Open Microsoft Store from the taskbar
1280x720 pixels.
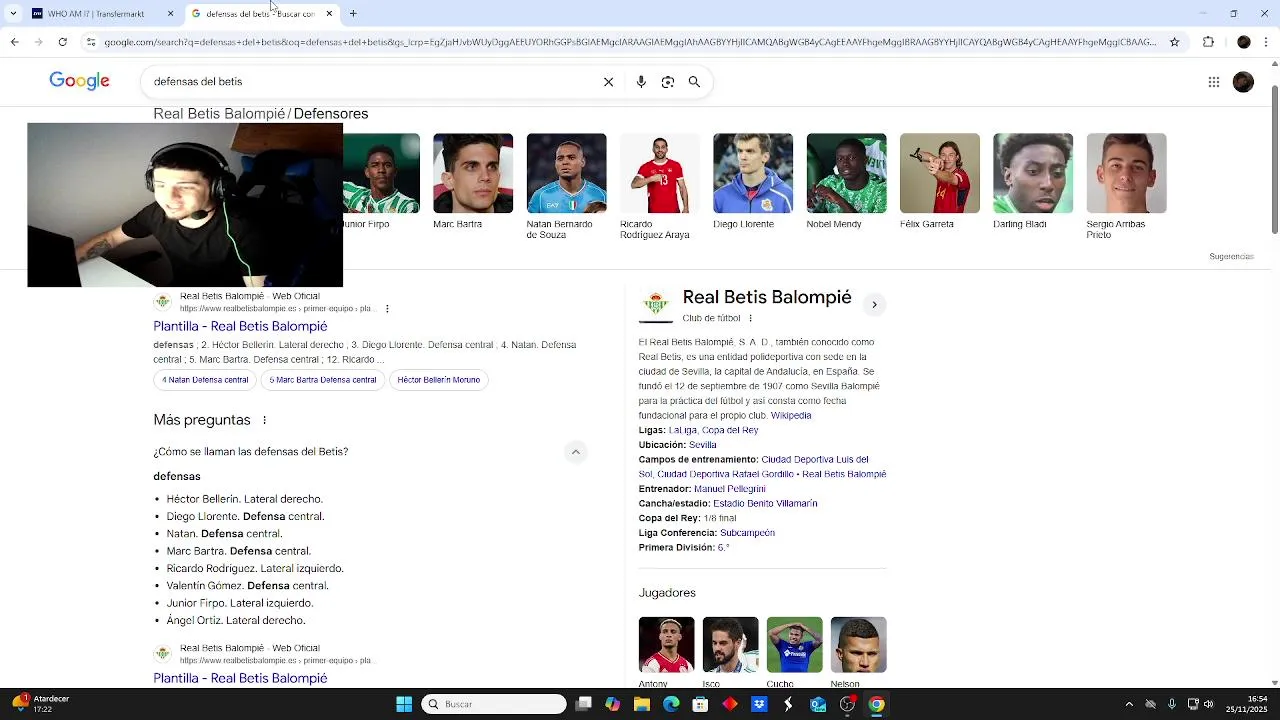click(700, 704)
